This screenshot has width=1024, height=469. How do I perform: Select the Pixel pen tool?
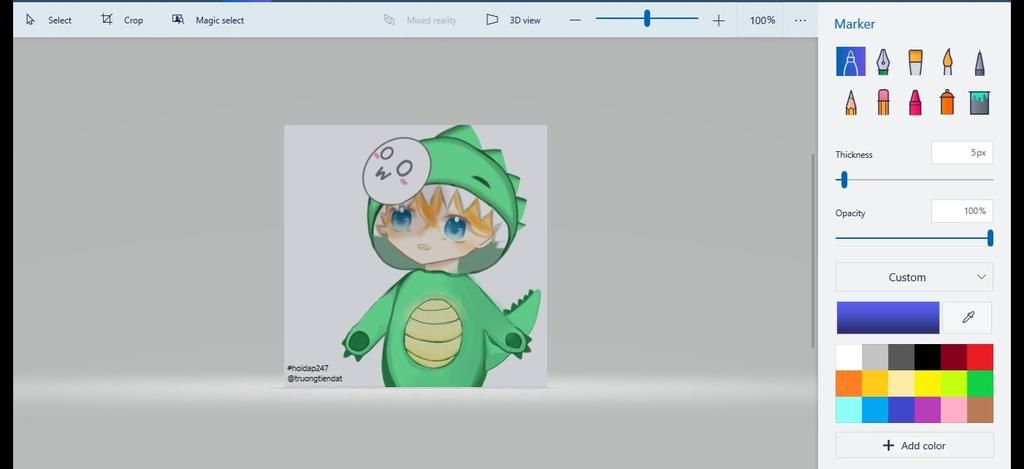tap(980, 63)
